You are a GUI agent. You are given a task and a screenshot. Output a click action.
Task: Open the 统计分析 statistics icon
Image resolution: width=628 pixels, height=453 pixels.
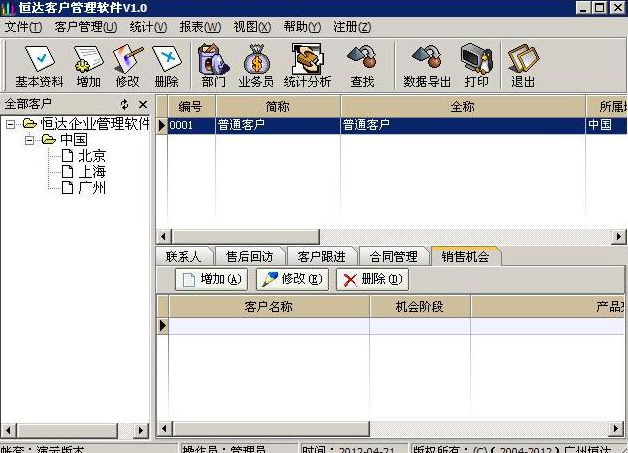[307, 66]
